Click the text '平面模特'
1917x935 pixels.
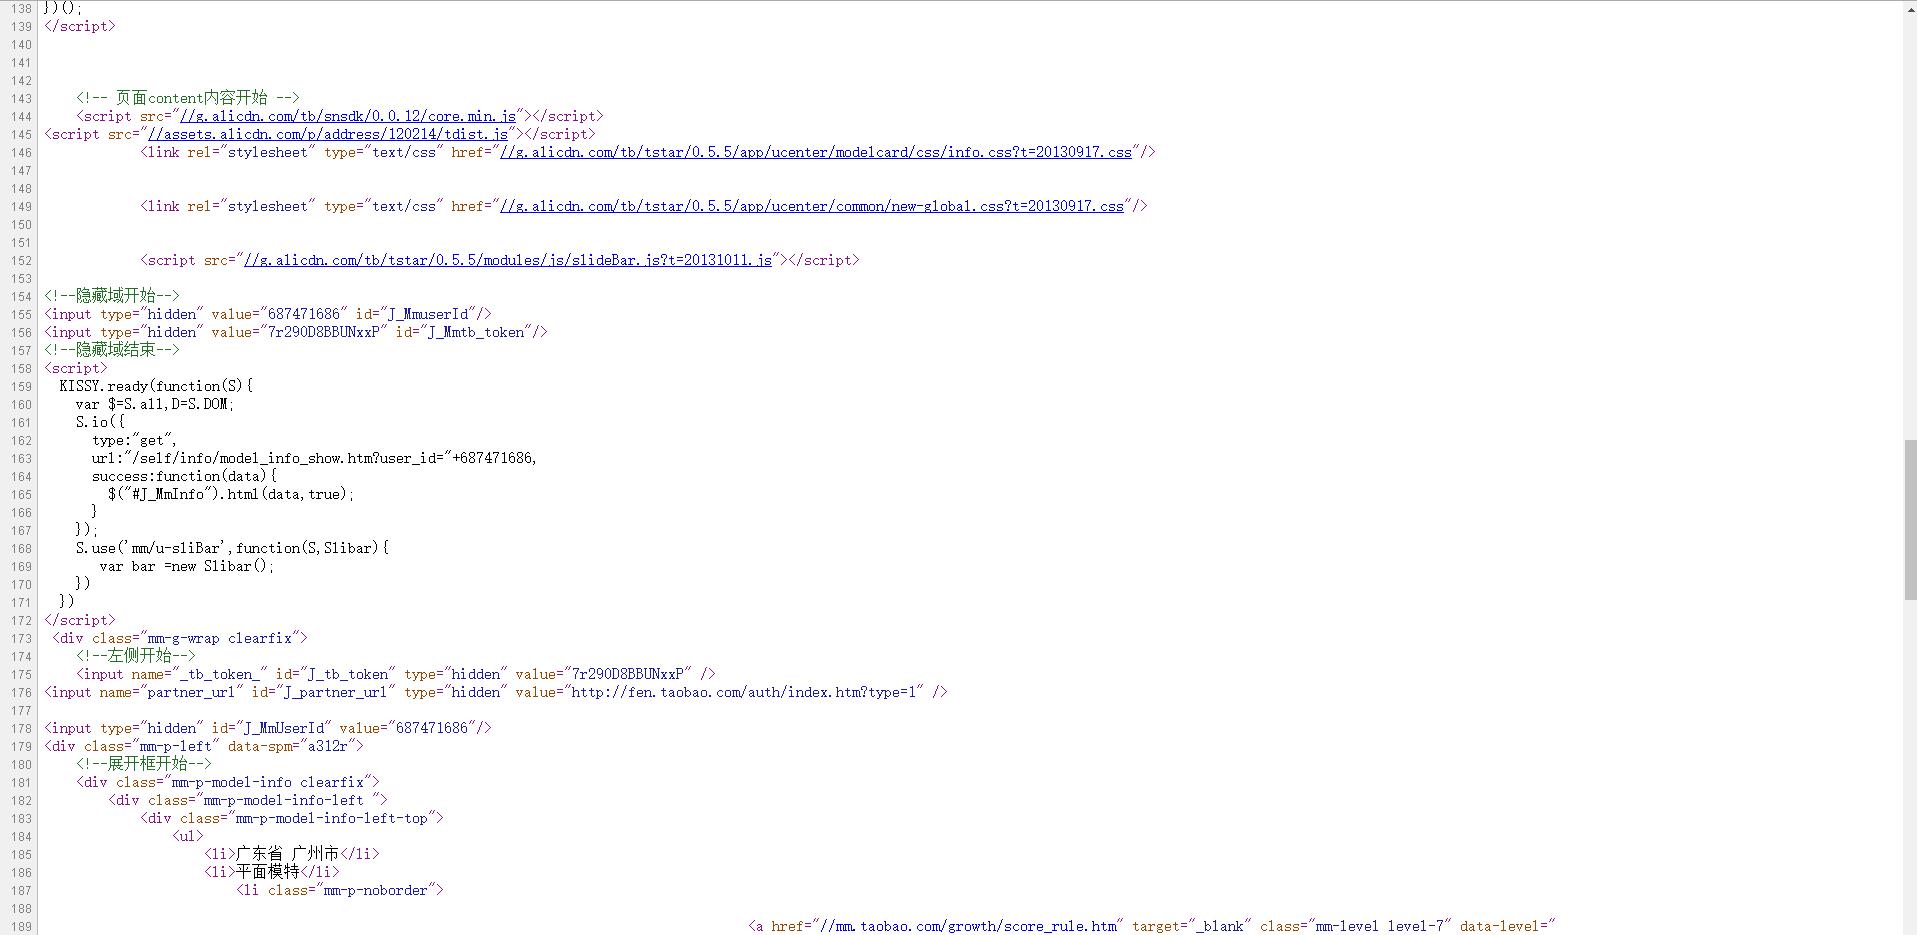pyautogui.click(x=268, y=872)
